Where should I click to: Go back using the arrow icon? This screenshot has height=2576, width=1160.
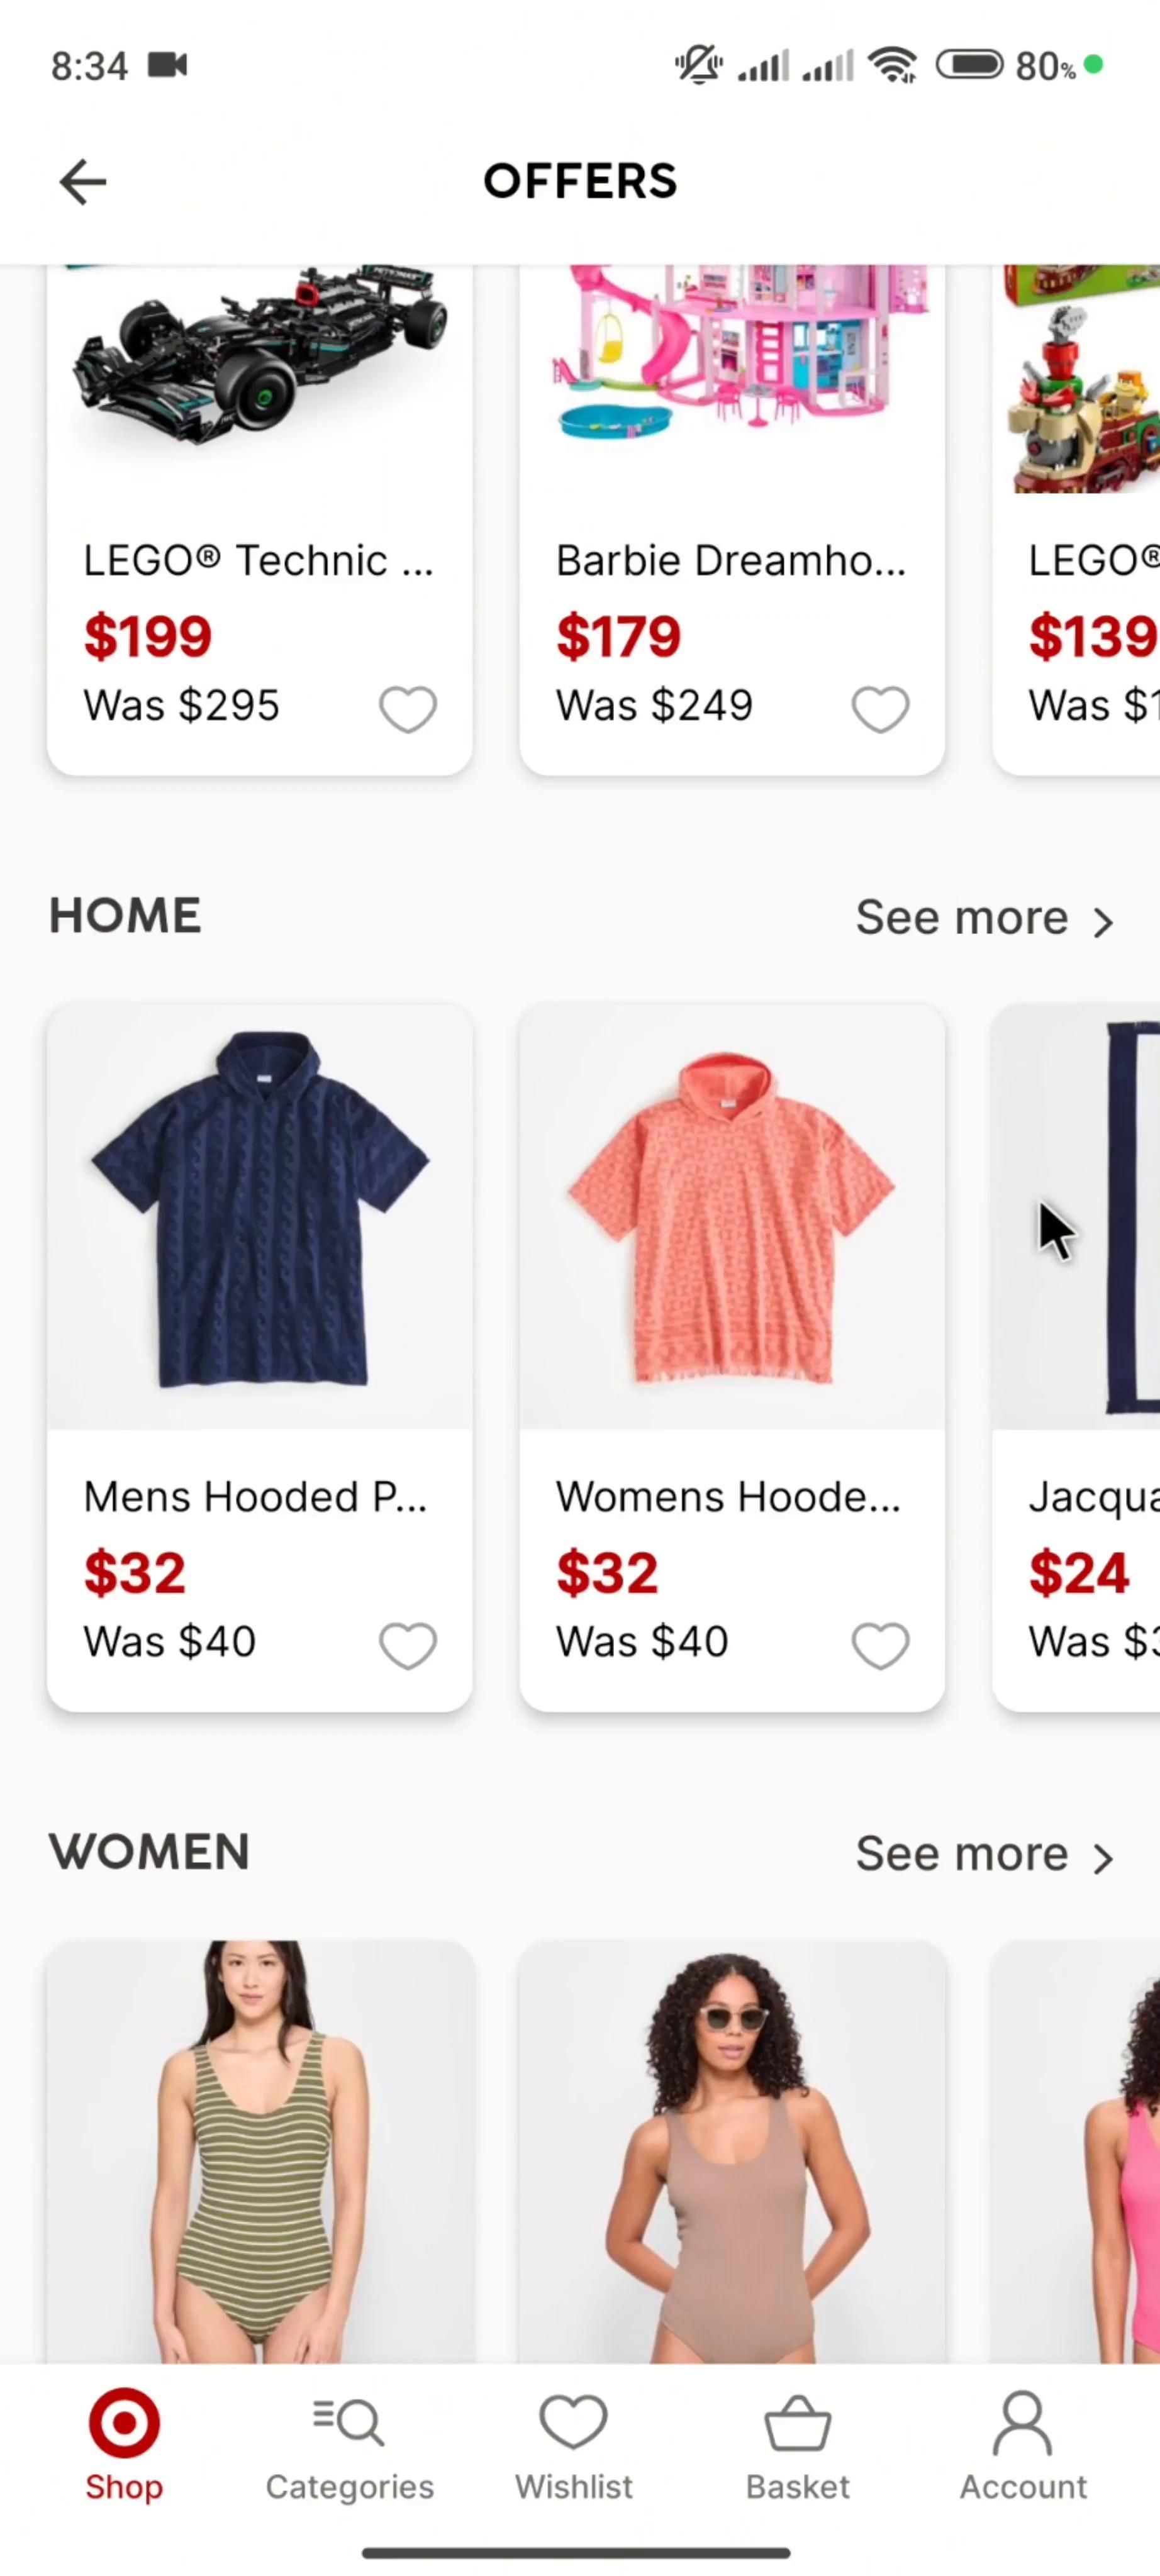tap(82, 182)
